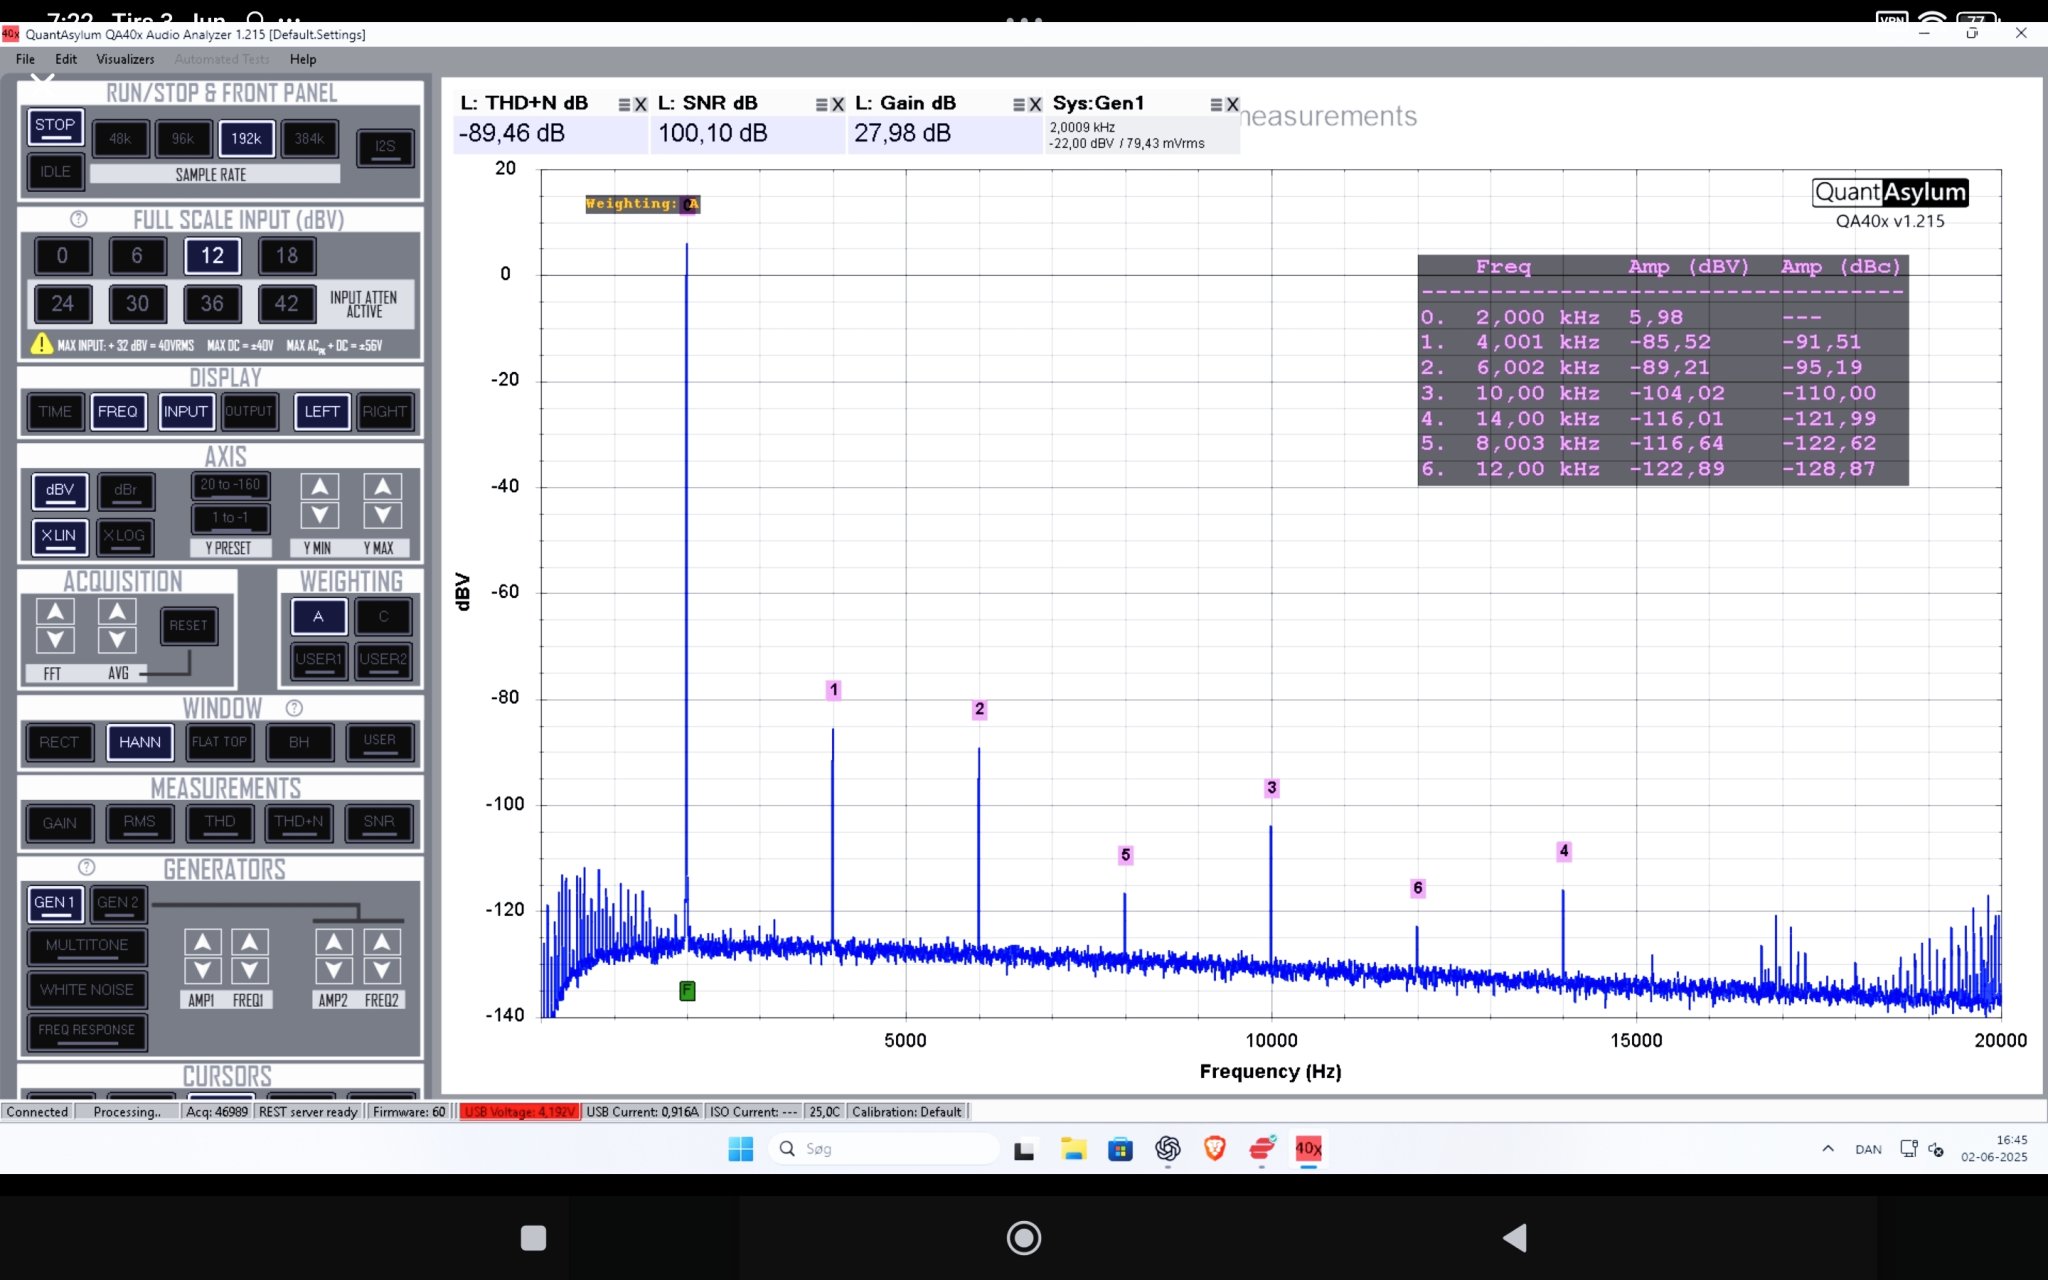The height and width of the screenshot is (1280, 2048).
Task: Select the RECT window
Action: [59, 742]
